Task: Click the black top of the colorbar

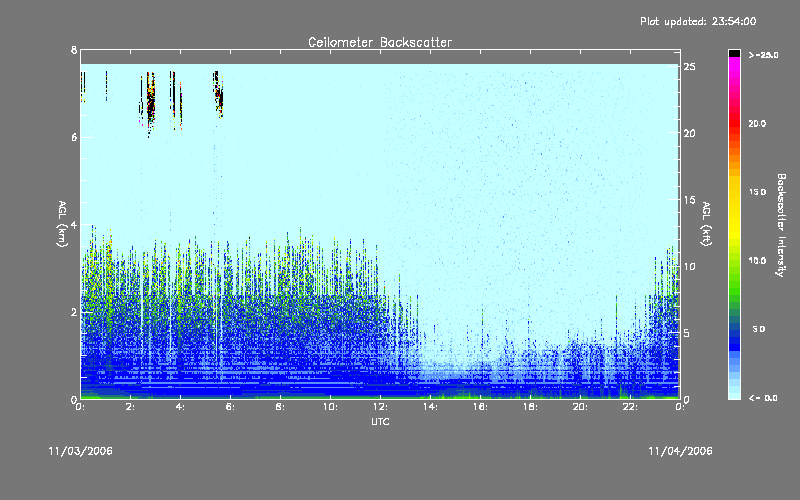Action: (x=734, y=53)
